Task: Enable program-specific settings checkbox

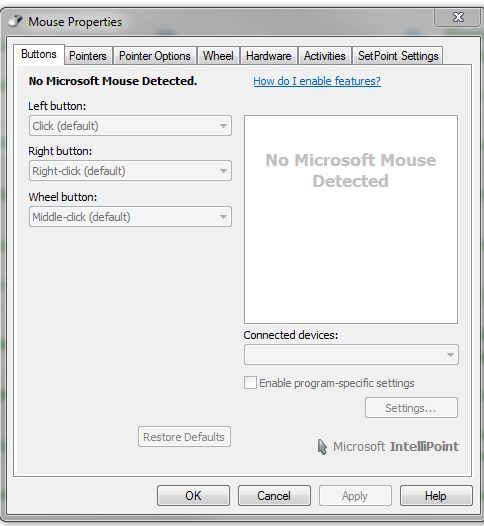Action: click(250, 383)
